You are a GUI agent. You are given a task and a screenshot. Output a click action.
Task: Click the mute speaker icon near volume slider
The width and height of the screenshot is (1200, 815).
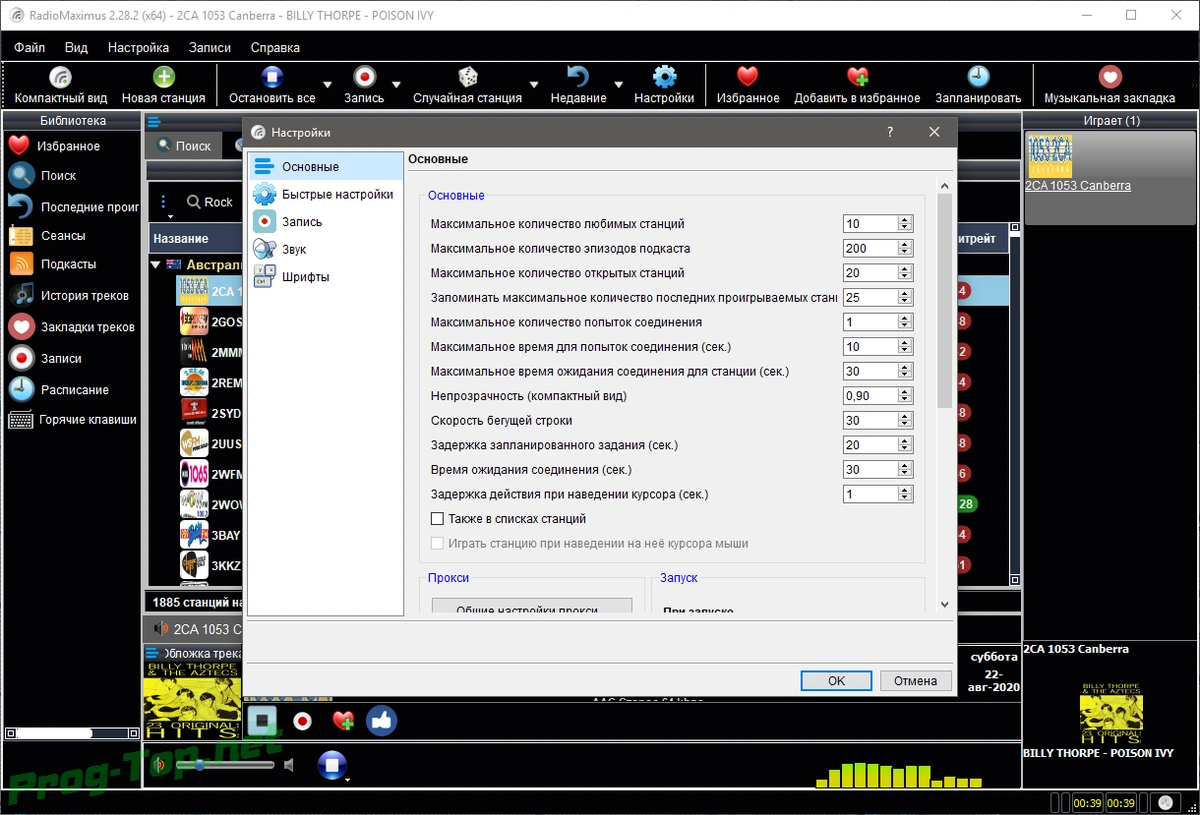pos(289,765)
